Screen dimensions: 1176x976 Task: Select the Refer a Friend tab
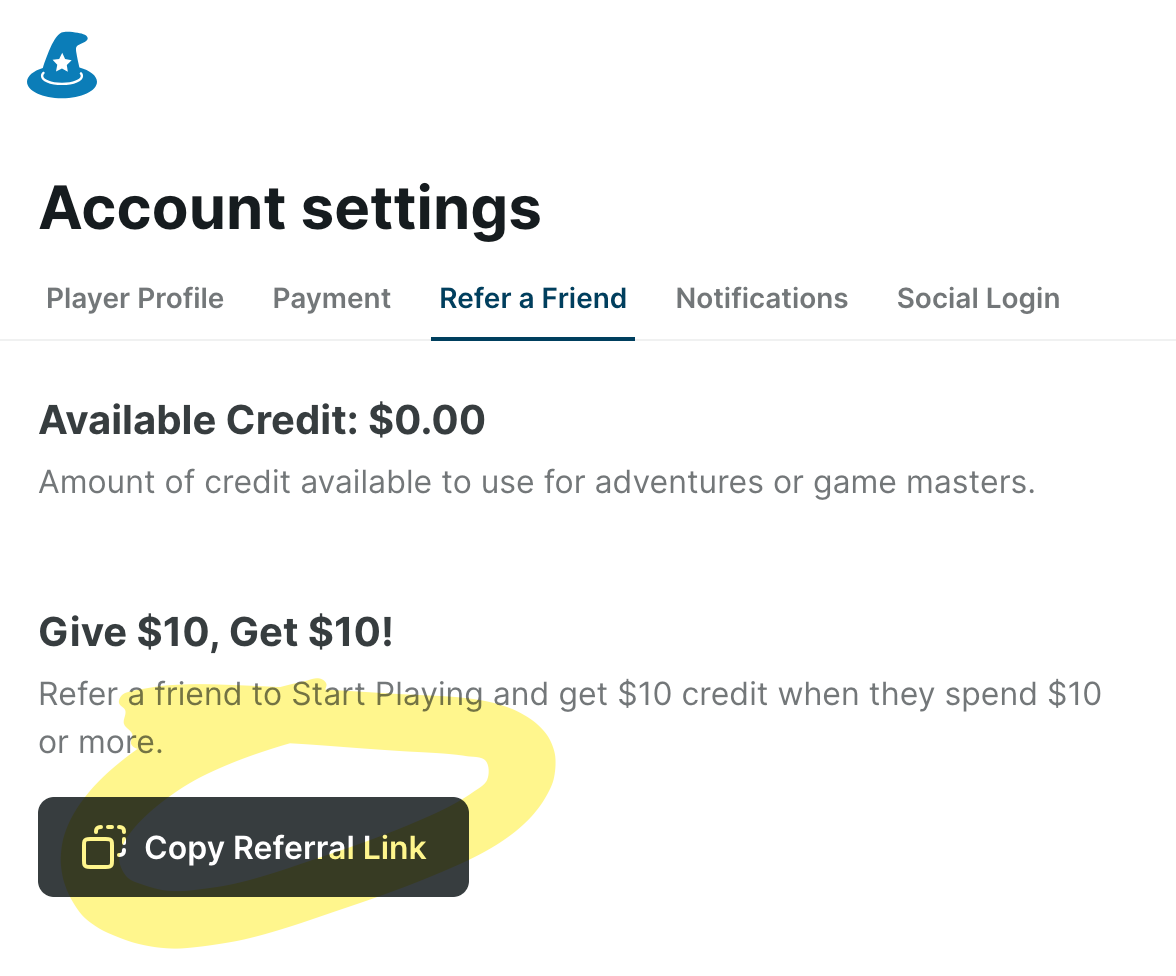(533, 298)
